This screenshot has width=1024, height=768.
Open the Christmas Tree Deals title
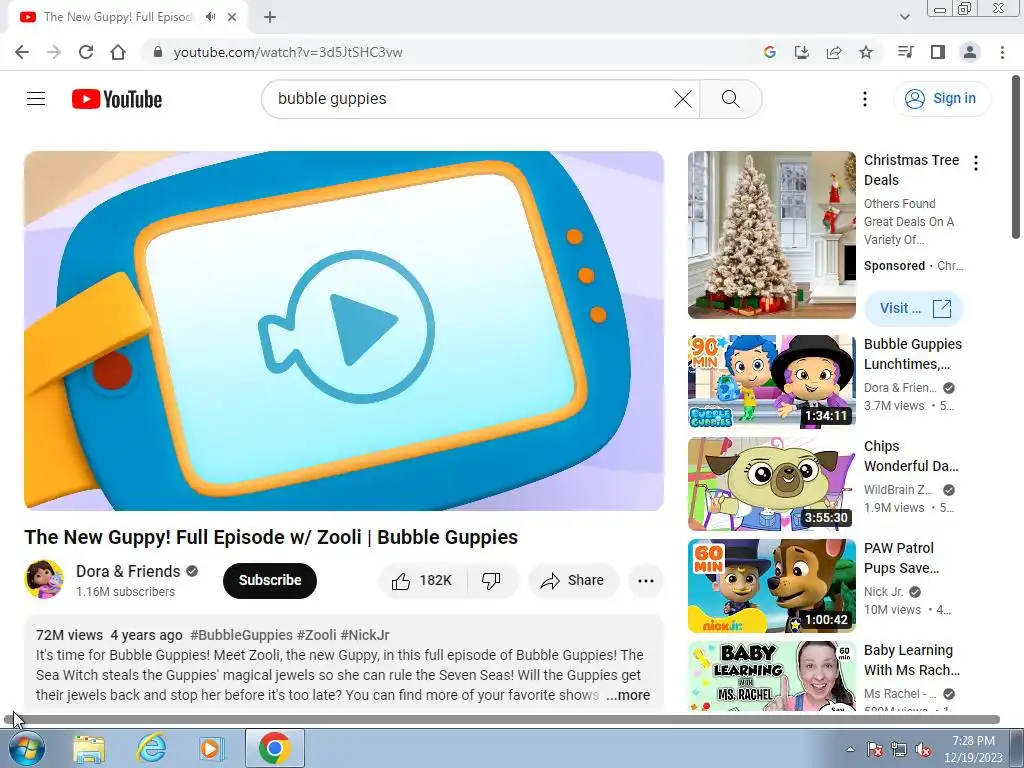coord(912,170)
